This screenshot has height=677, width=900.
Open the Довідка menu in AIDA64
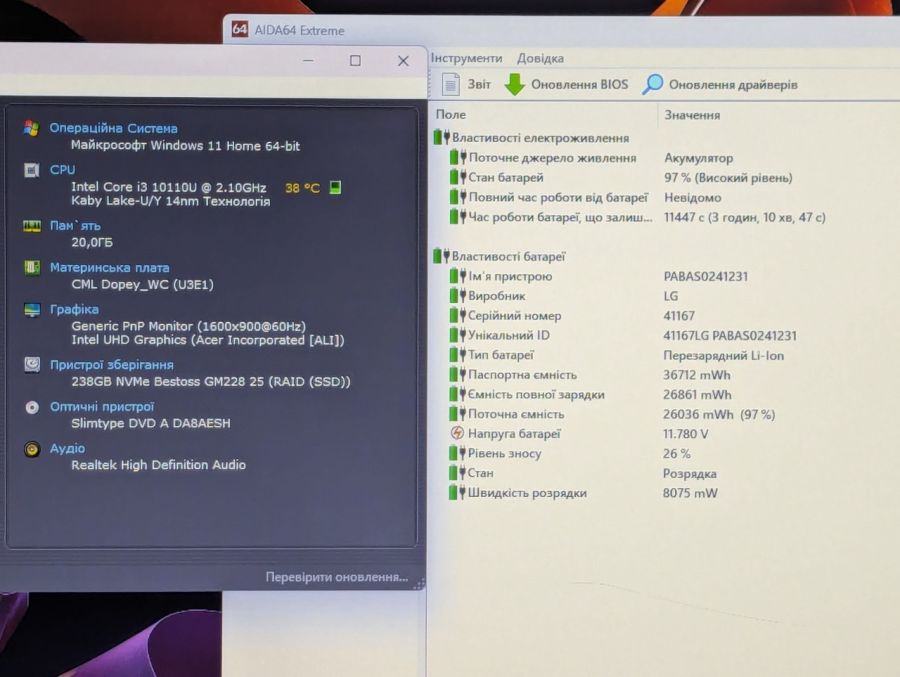click(540, 59)
